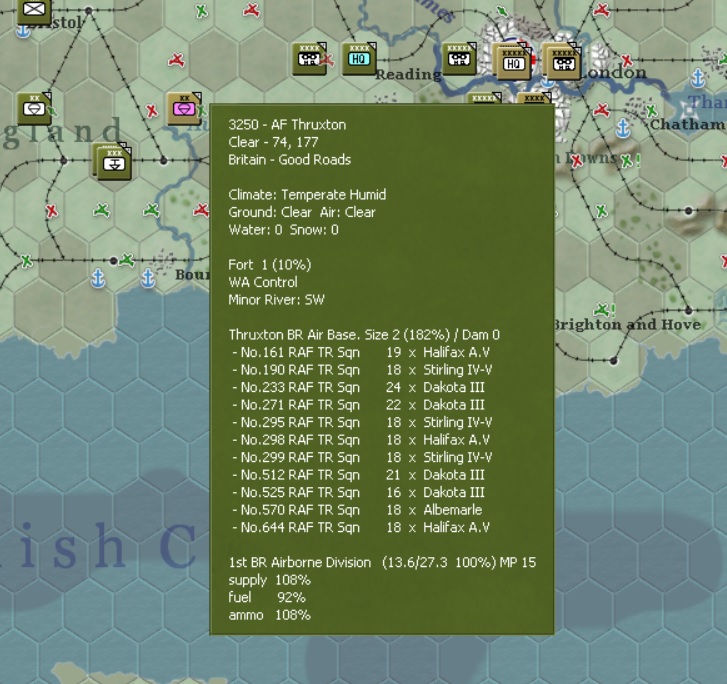
Task: Click the No.295 RAF TR Sqn row
Action: pyautogui.click(x=362, y=422)
